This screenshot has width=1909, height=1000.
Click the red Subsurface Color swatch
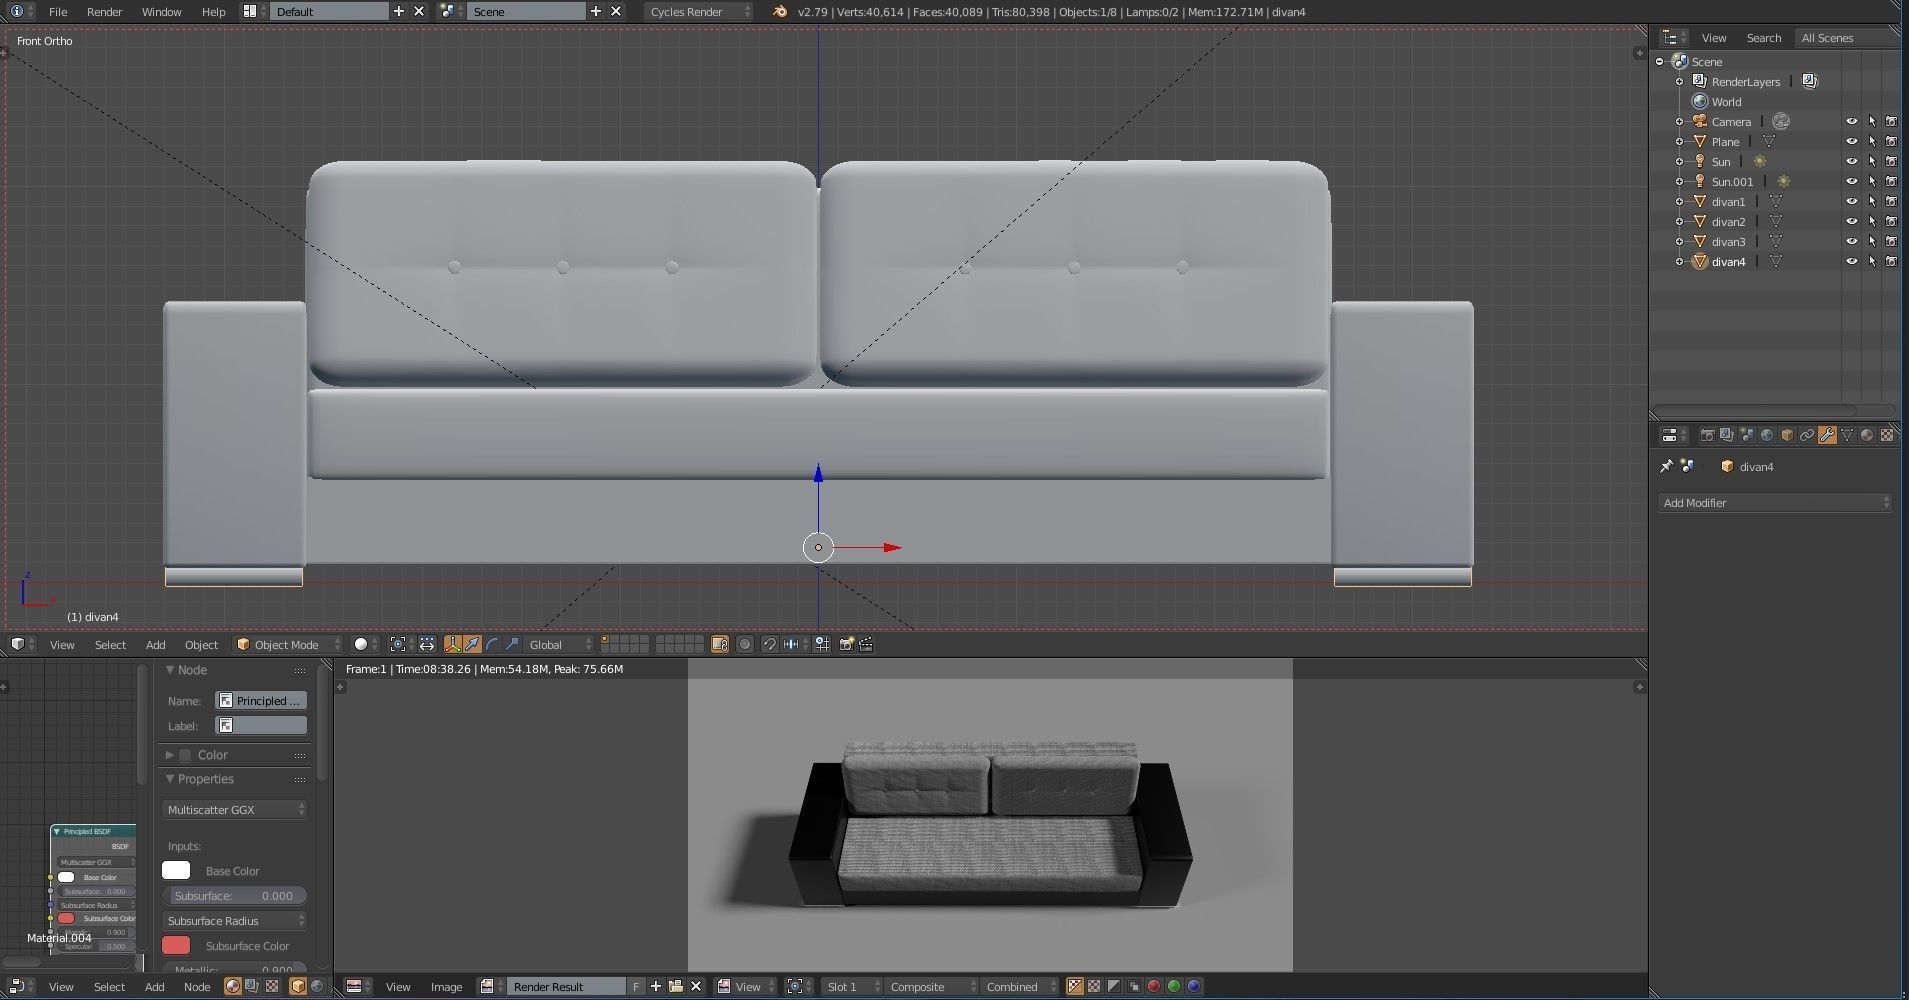pos(176,946)
